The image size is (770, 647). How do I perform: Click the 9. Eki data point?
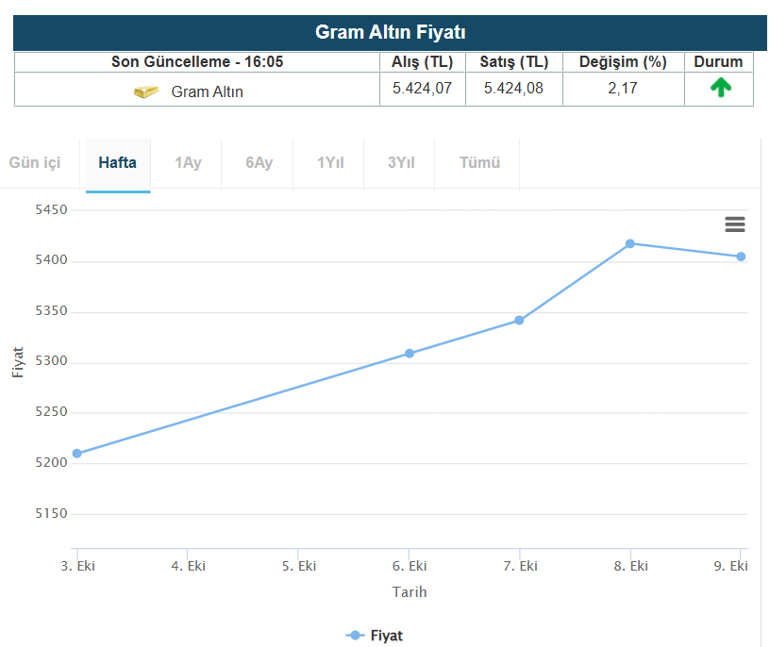coord(741,257)
